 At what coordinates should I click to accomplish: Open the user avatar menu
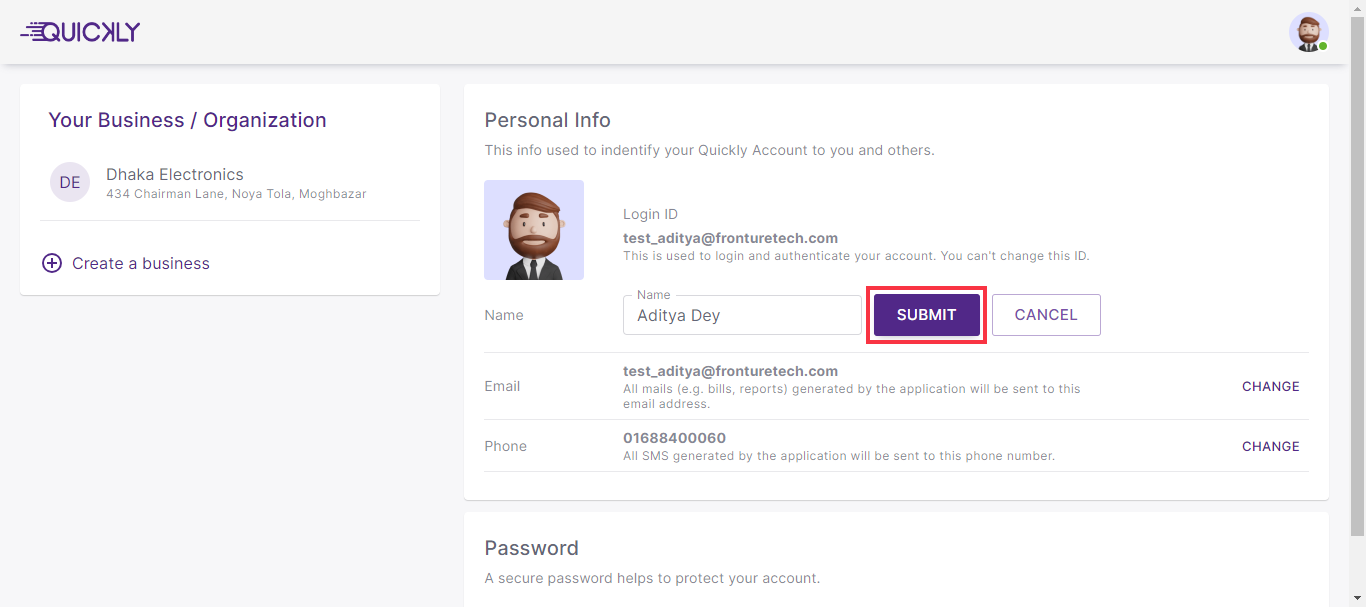1307,32
